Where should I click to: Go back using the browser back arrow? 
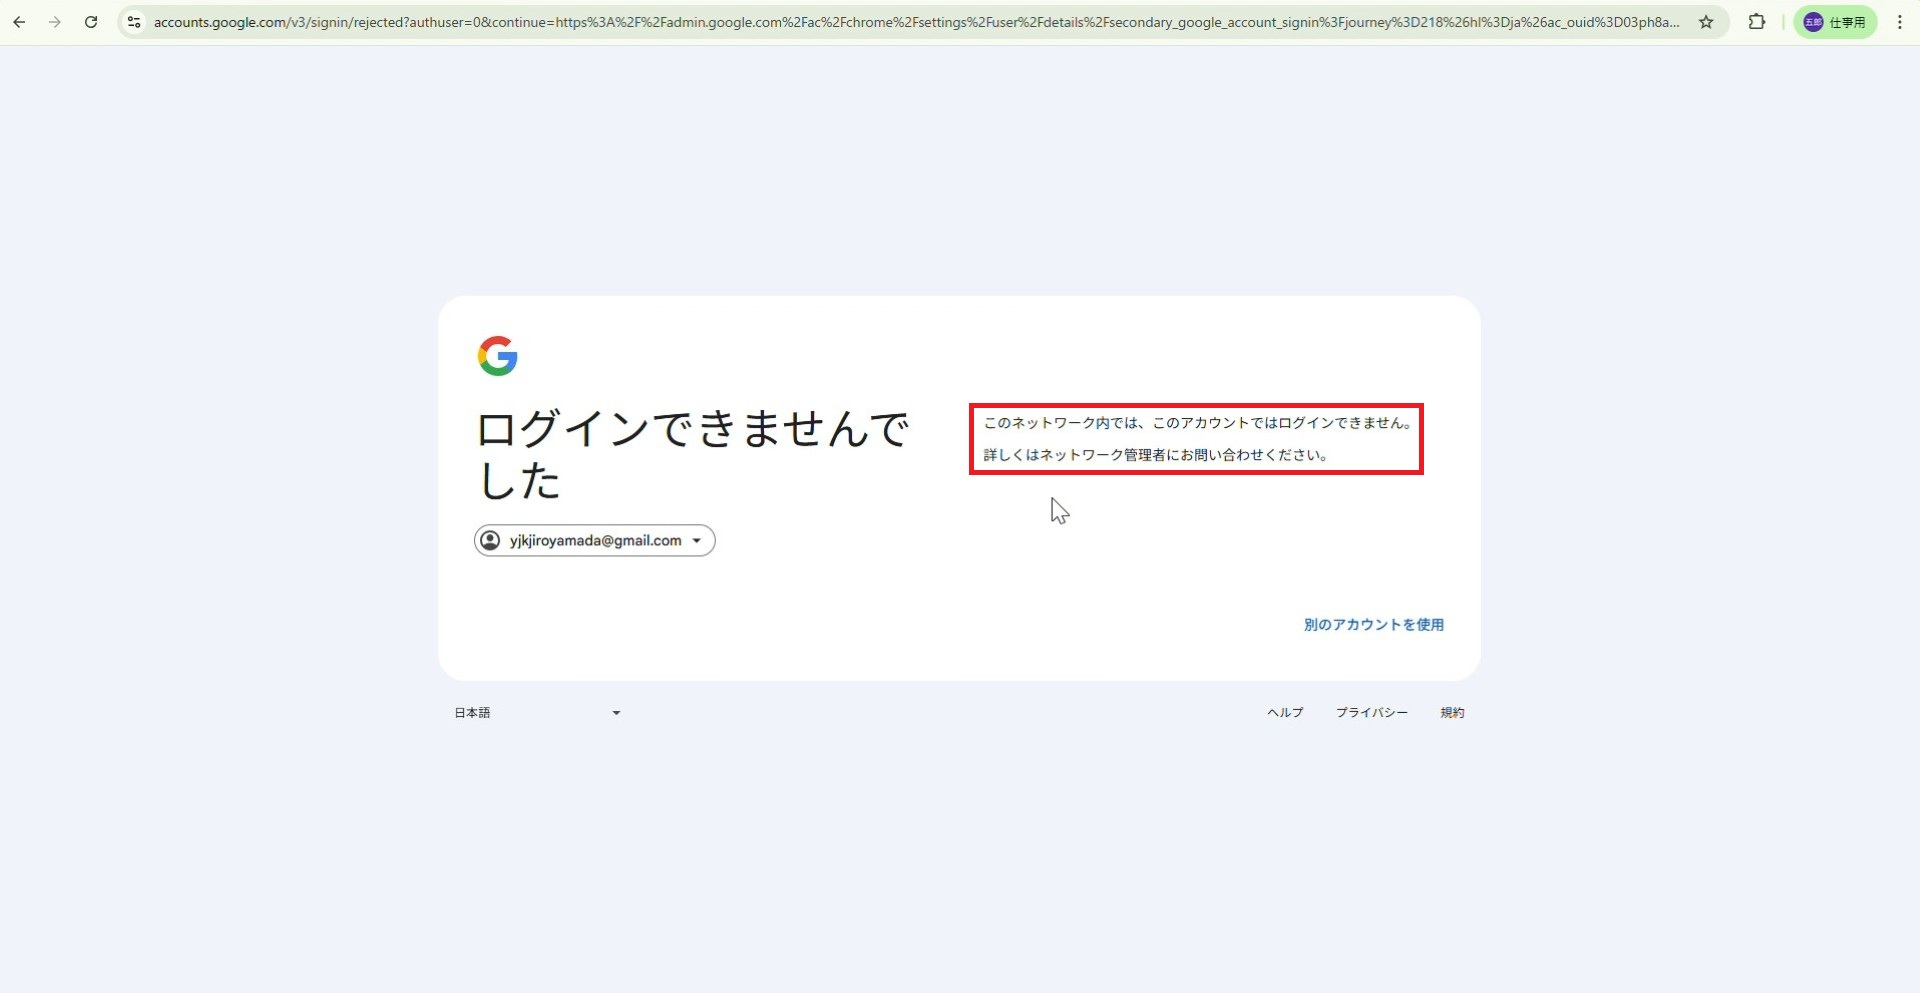tap(19, 22)
